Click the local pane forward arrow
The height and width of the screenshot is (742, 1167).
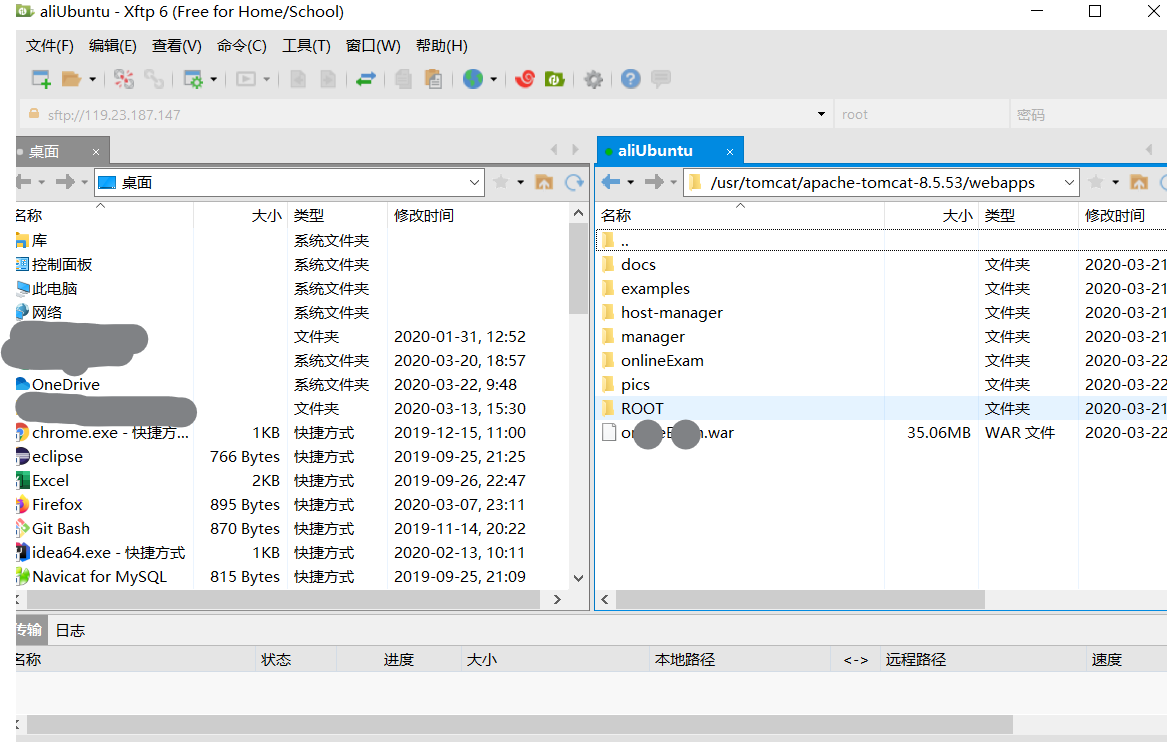(65, 182)
